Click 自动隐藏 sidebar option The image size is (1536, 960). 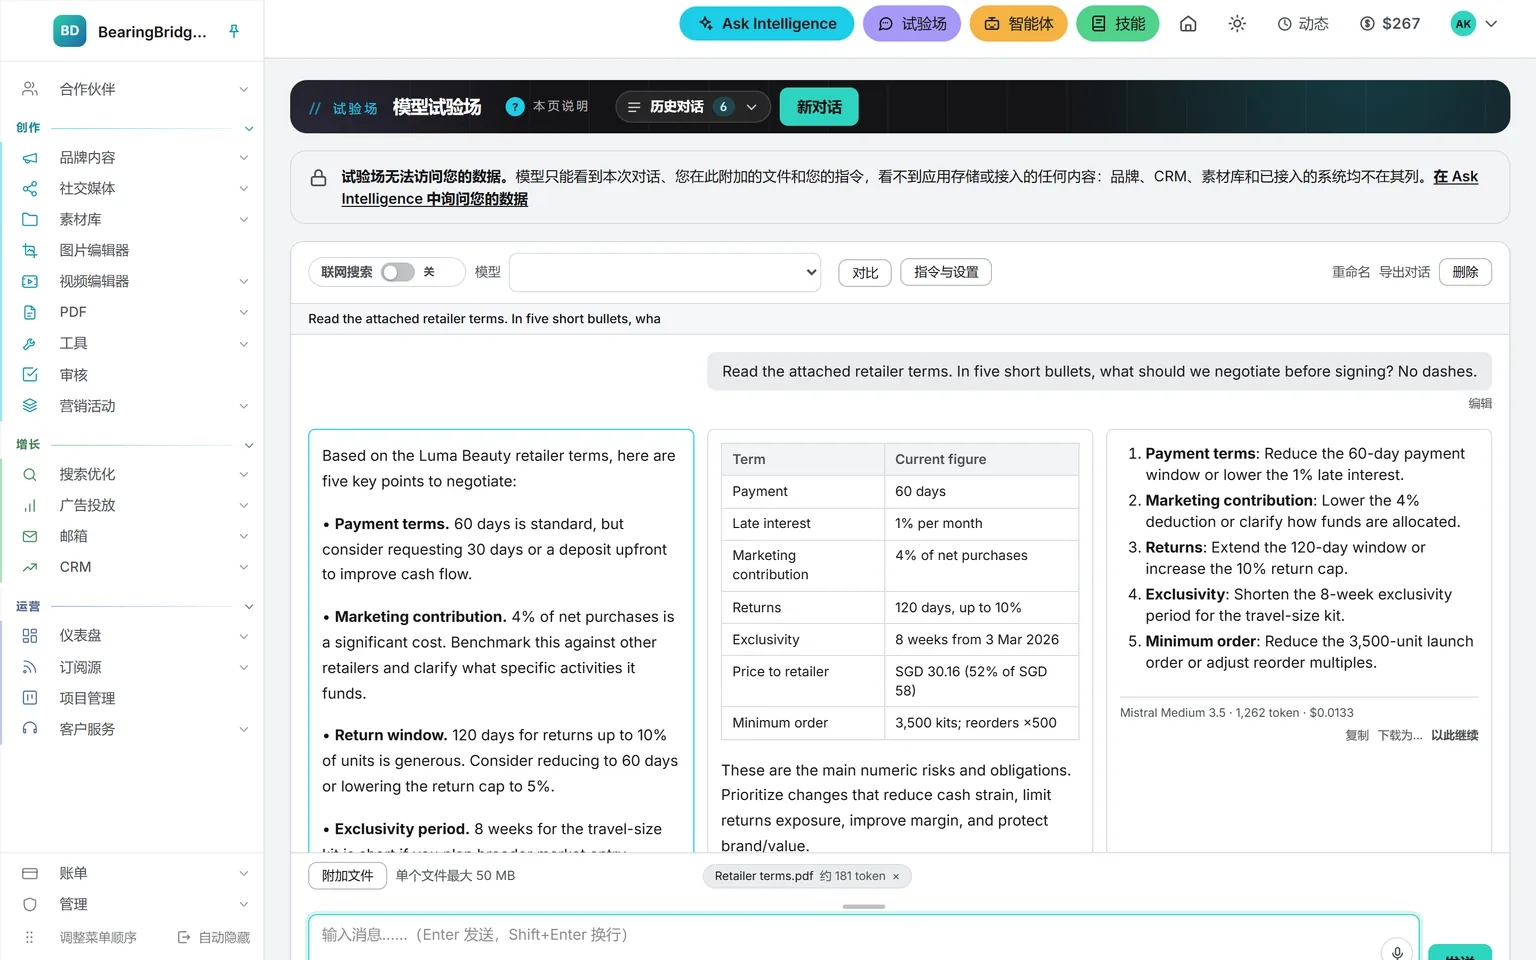pyautogui.click(x=214, y=937)
